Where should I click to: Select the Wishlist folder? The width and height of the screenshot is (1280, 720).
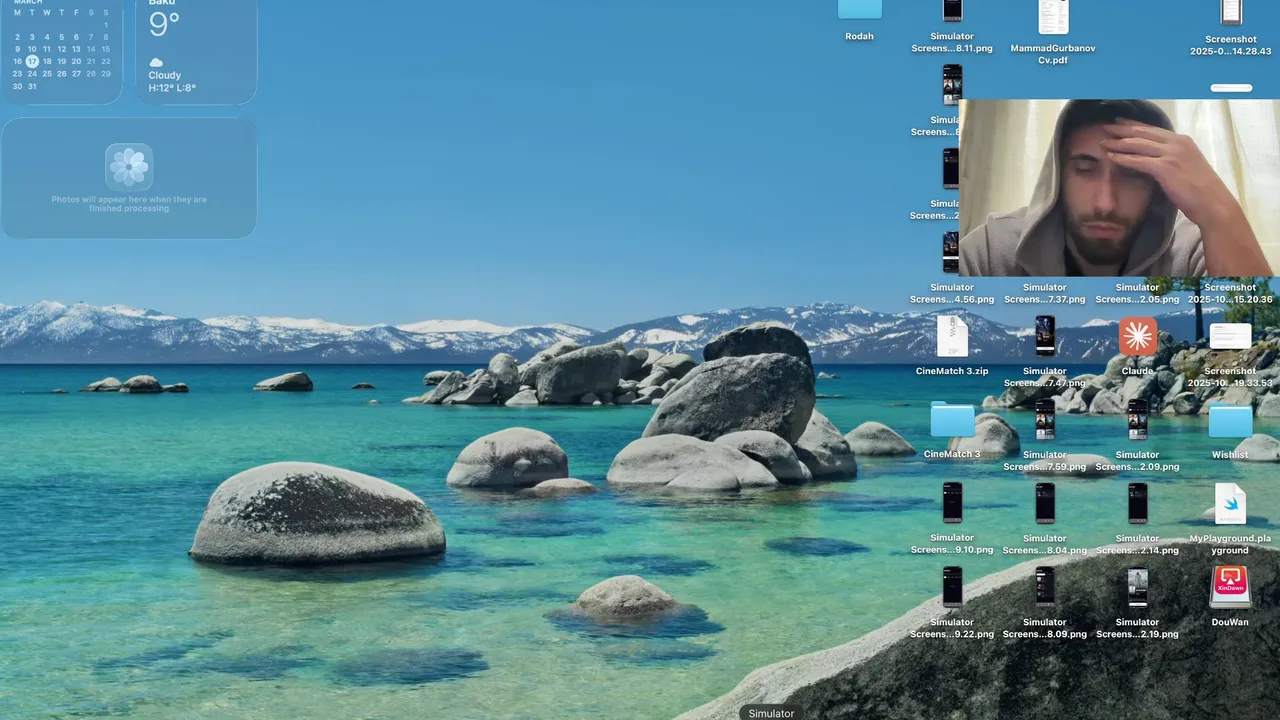click(x=1230, y=420)
